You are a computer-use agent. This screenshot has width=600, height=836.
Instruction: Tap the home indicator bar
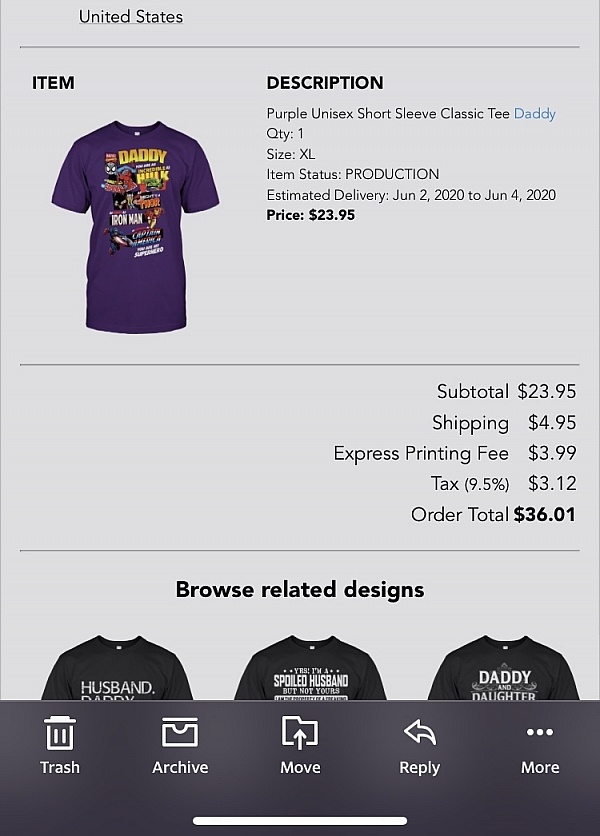coord(300,821)
